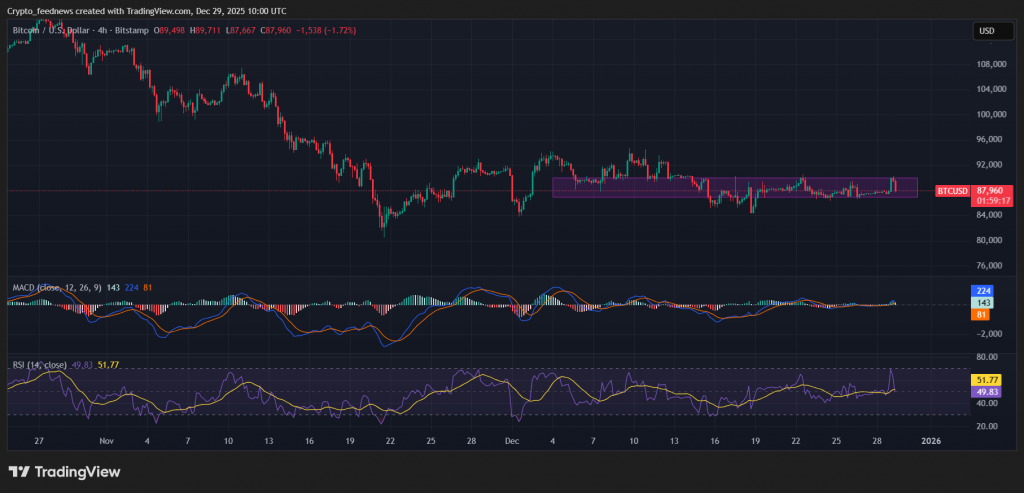Click the TradingView wordmark text
This screenshot has height=493, width=1024.
pos(77,471)
